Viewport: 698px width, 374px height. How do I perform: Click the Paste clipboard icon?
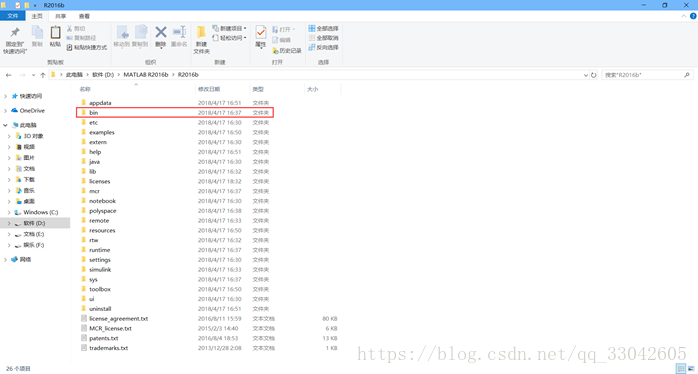(x=55, y=33)
